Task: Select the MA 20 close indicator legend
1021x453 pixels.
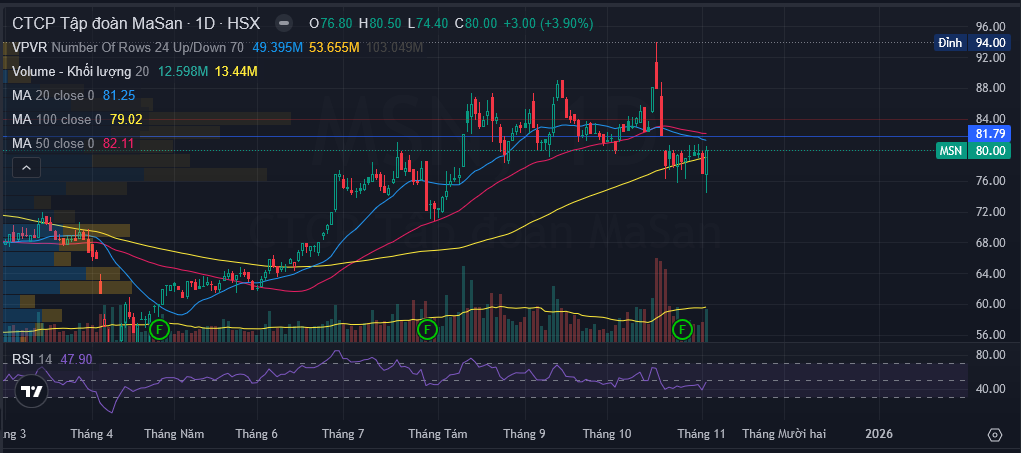Action: (45, 95)
